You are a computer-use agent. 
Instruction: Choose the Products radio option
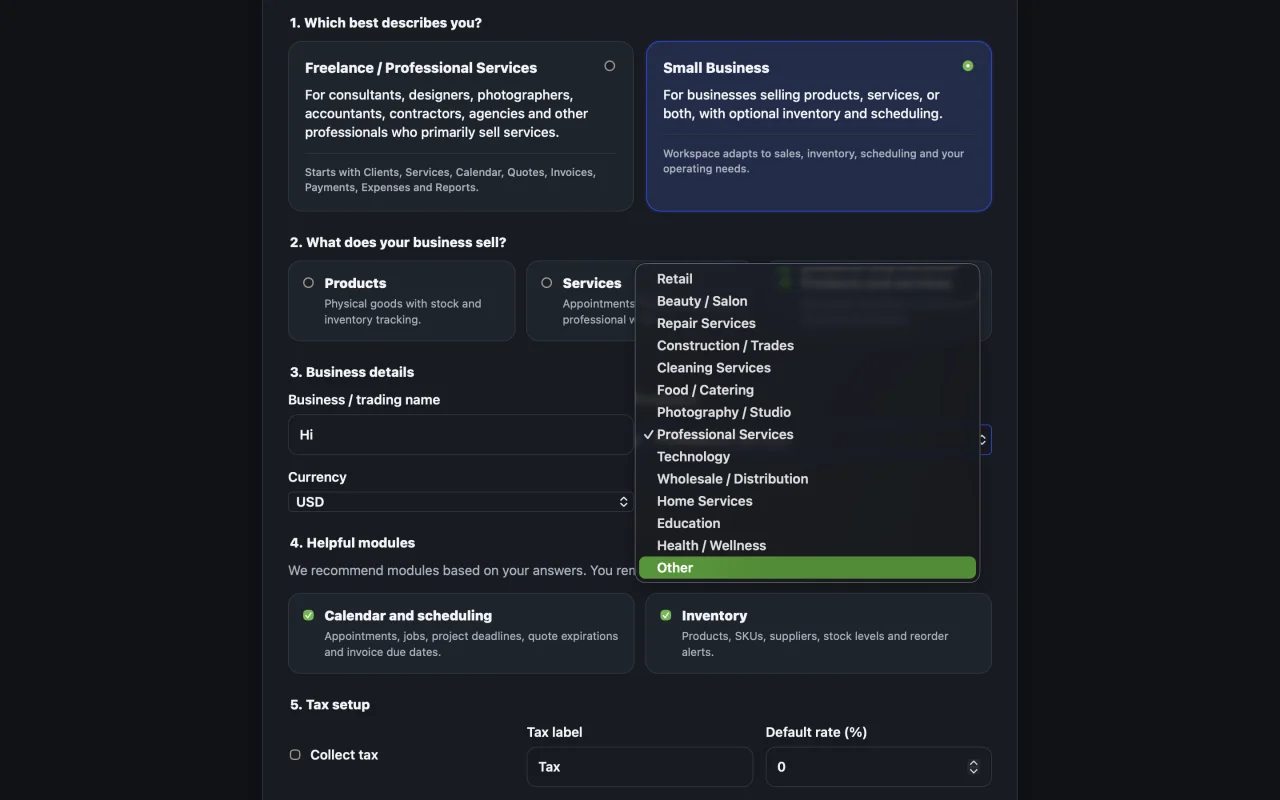(x=308, y=283)
